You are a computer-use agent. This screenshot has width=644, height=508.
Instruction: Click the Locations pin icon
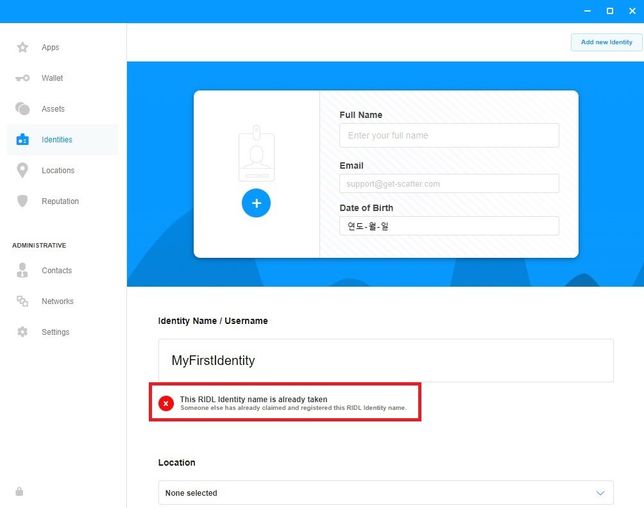click(23, 170)
